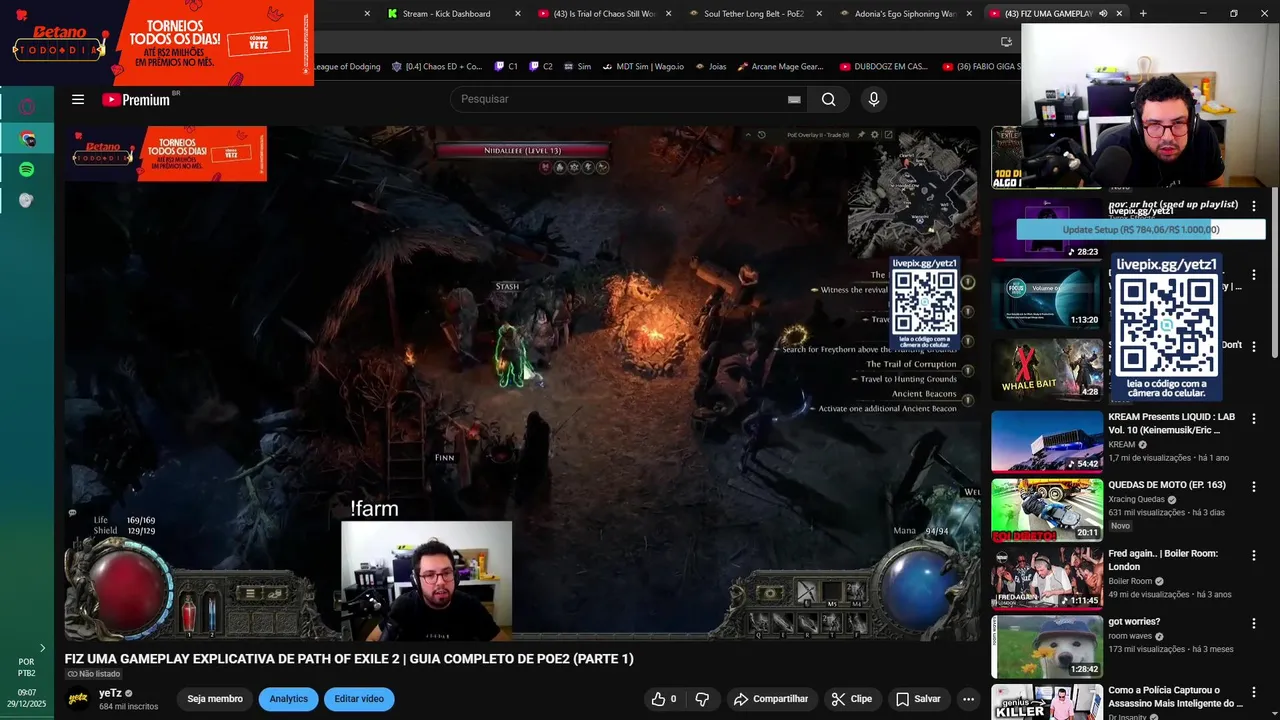This screenshot has height=720, width=1280.
Task: Switch to Soul Tether Long Belt tab
Action: coord(753,14)
